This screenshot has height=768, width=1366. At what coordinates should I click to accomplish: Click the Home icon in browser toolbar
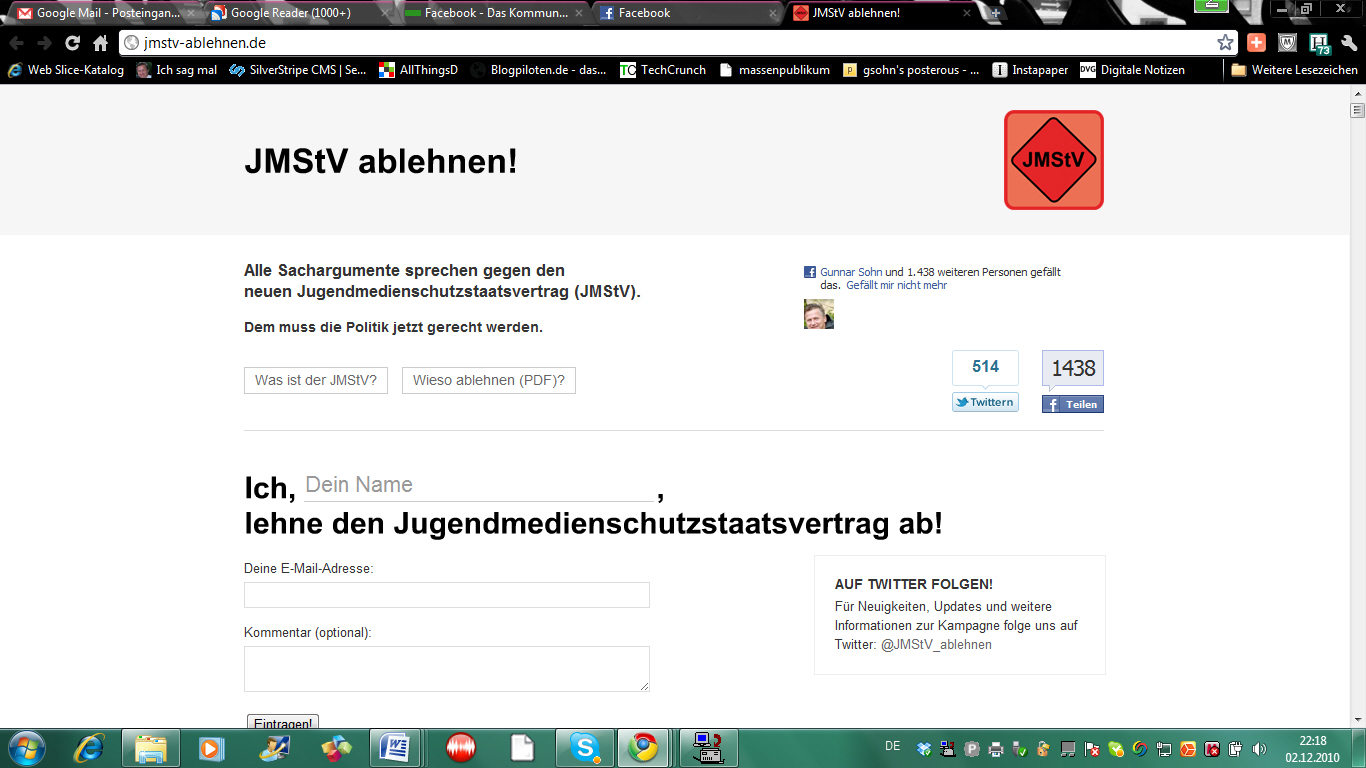(x=100, y=43)
